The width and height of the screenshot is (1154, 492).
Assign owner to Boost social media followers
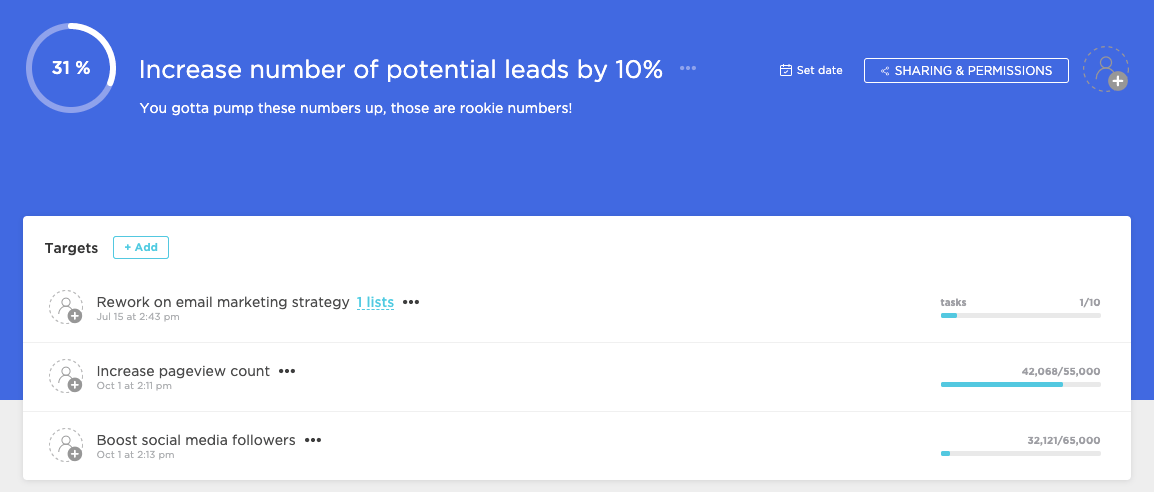pos(66,446)
